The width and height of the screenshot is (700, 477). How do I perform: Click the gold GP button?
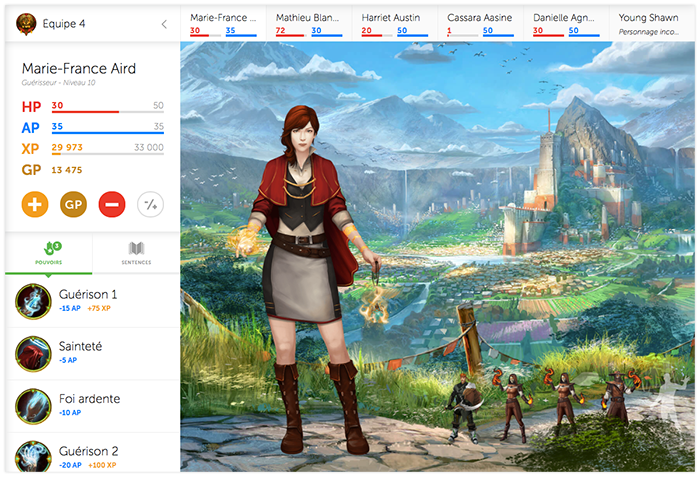[x=73, y=205]
